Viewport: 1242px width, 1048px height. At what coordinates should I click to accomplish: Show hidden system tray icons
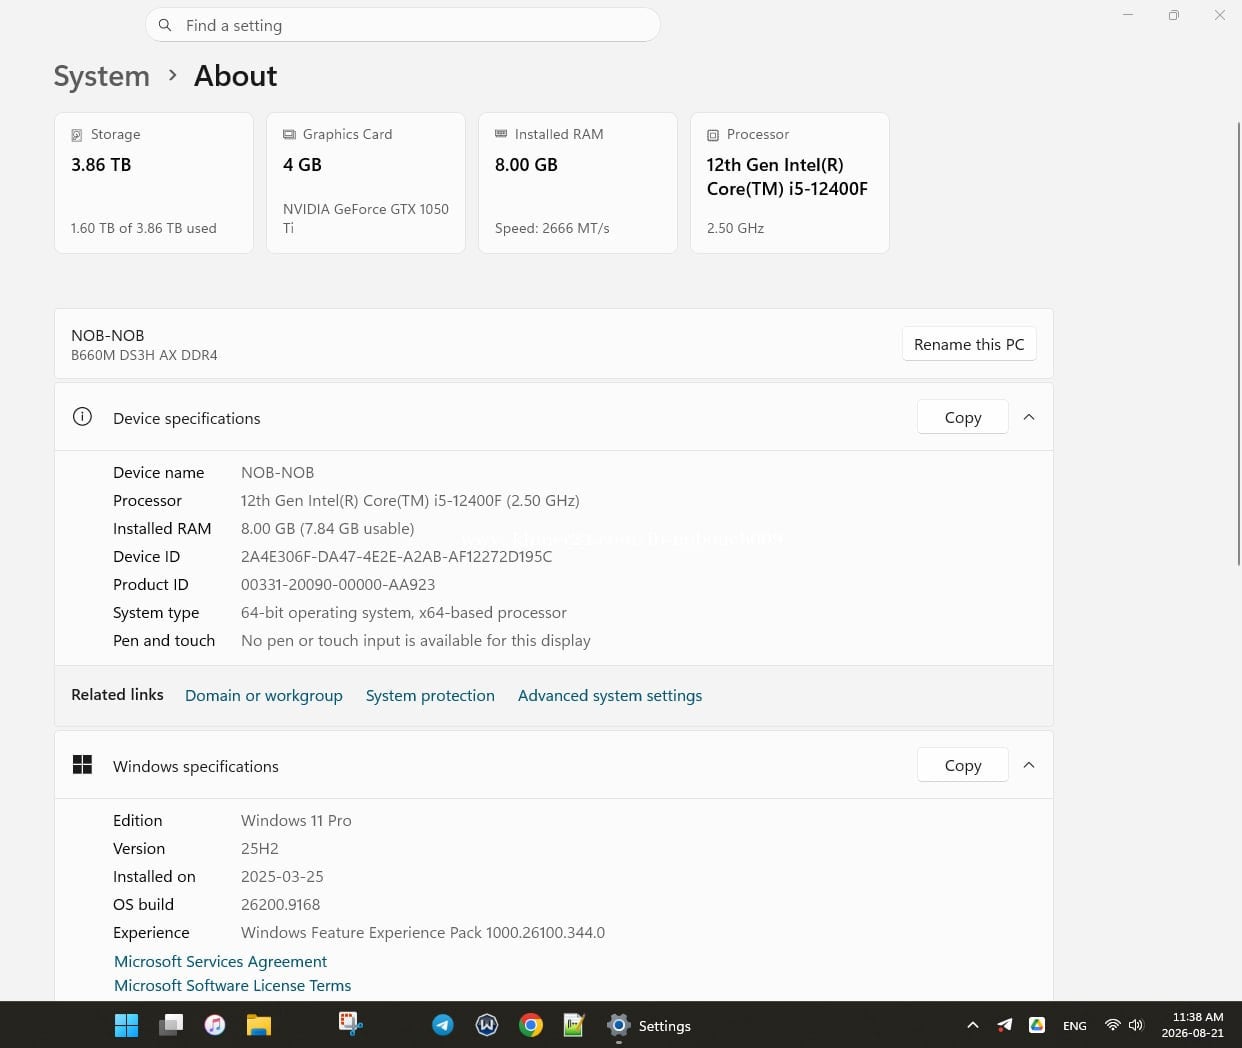point(972,1025)
